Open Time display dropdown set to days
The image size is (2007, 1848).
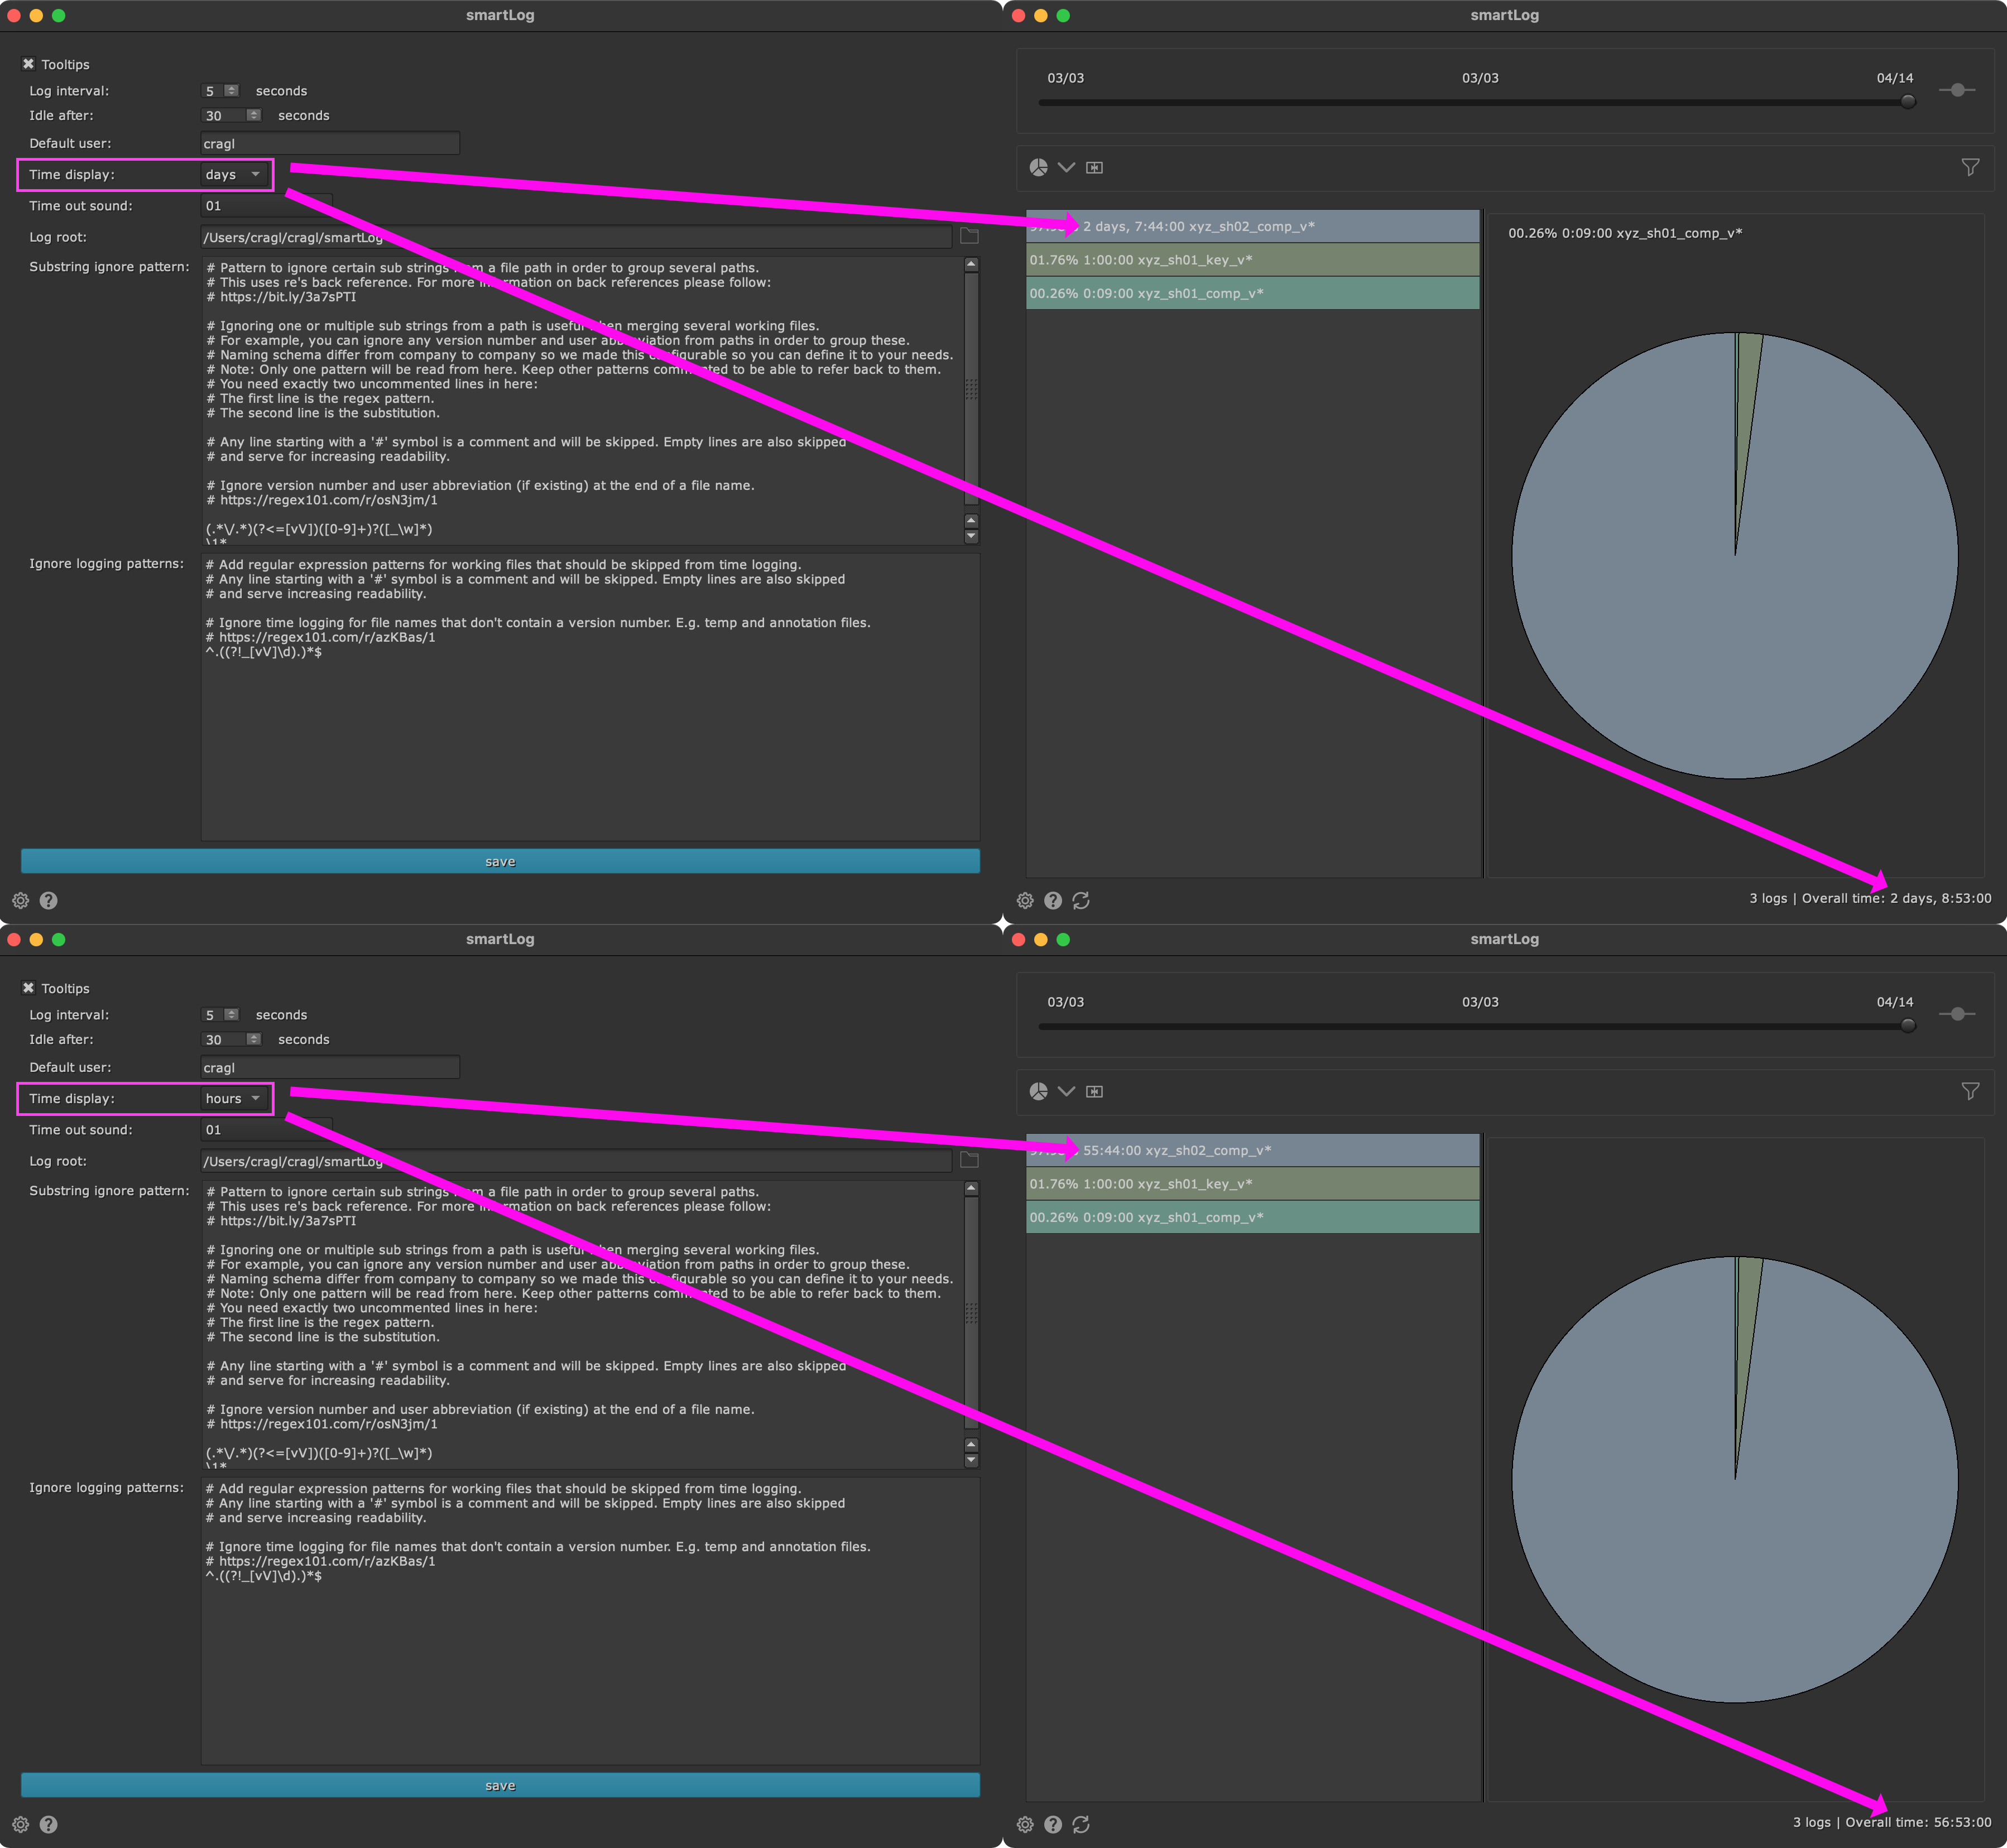(x=234, y=174)
